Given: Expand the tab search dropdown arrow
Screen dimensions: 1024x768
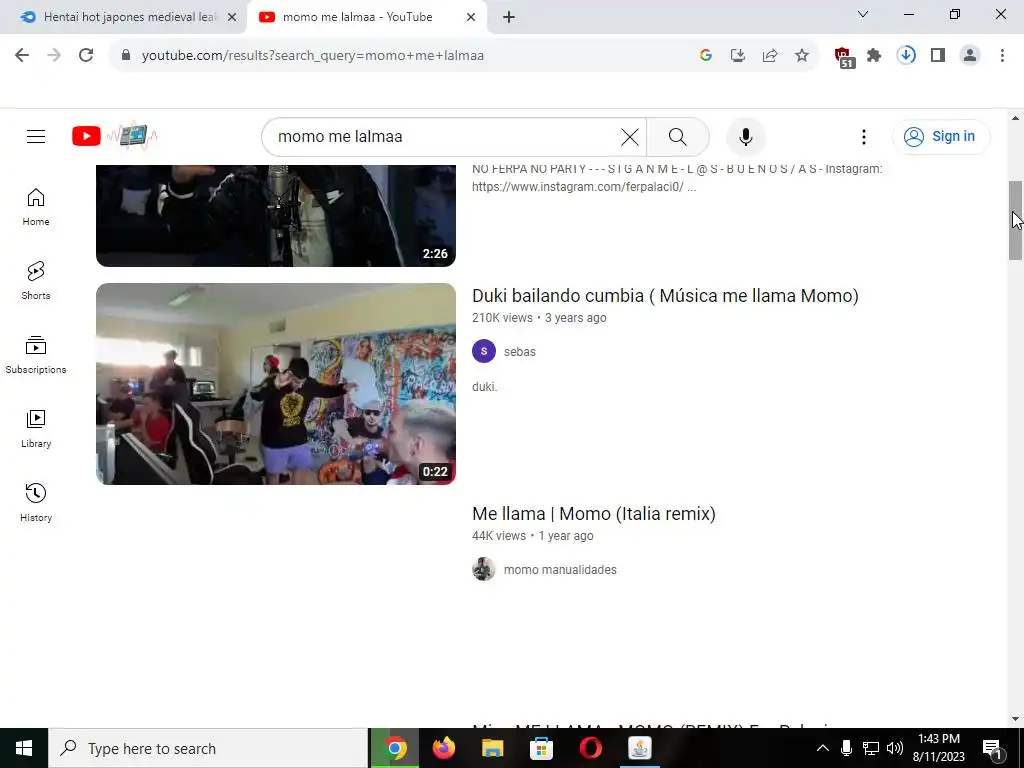Looking at the screenshot, I should [863, 14].
